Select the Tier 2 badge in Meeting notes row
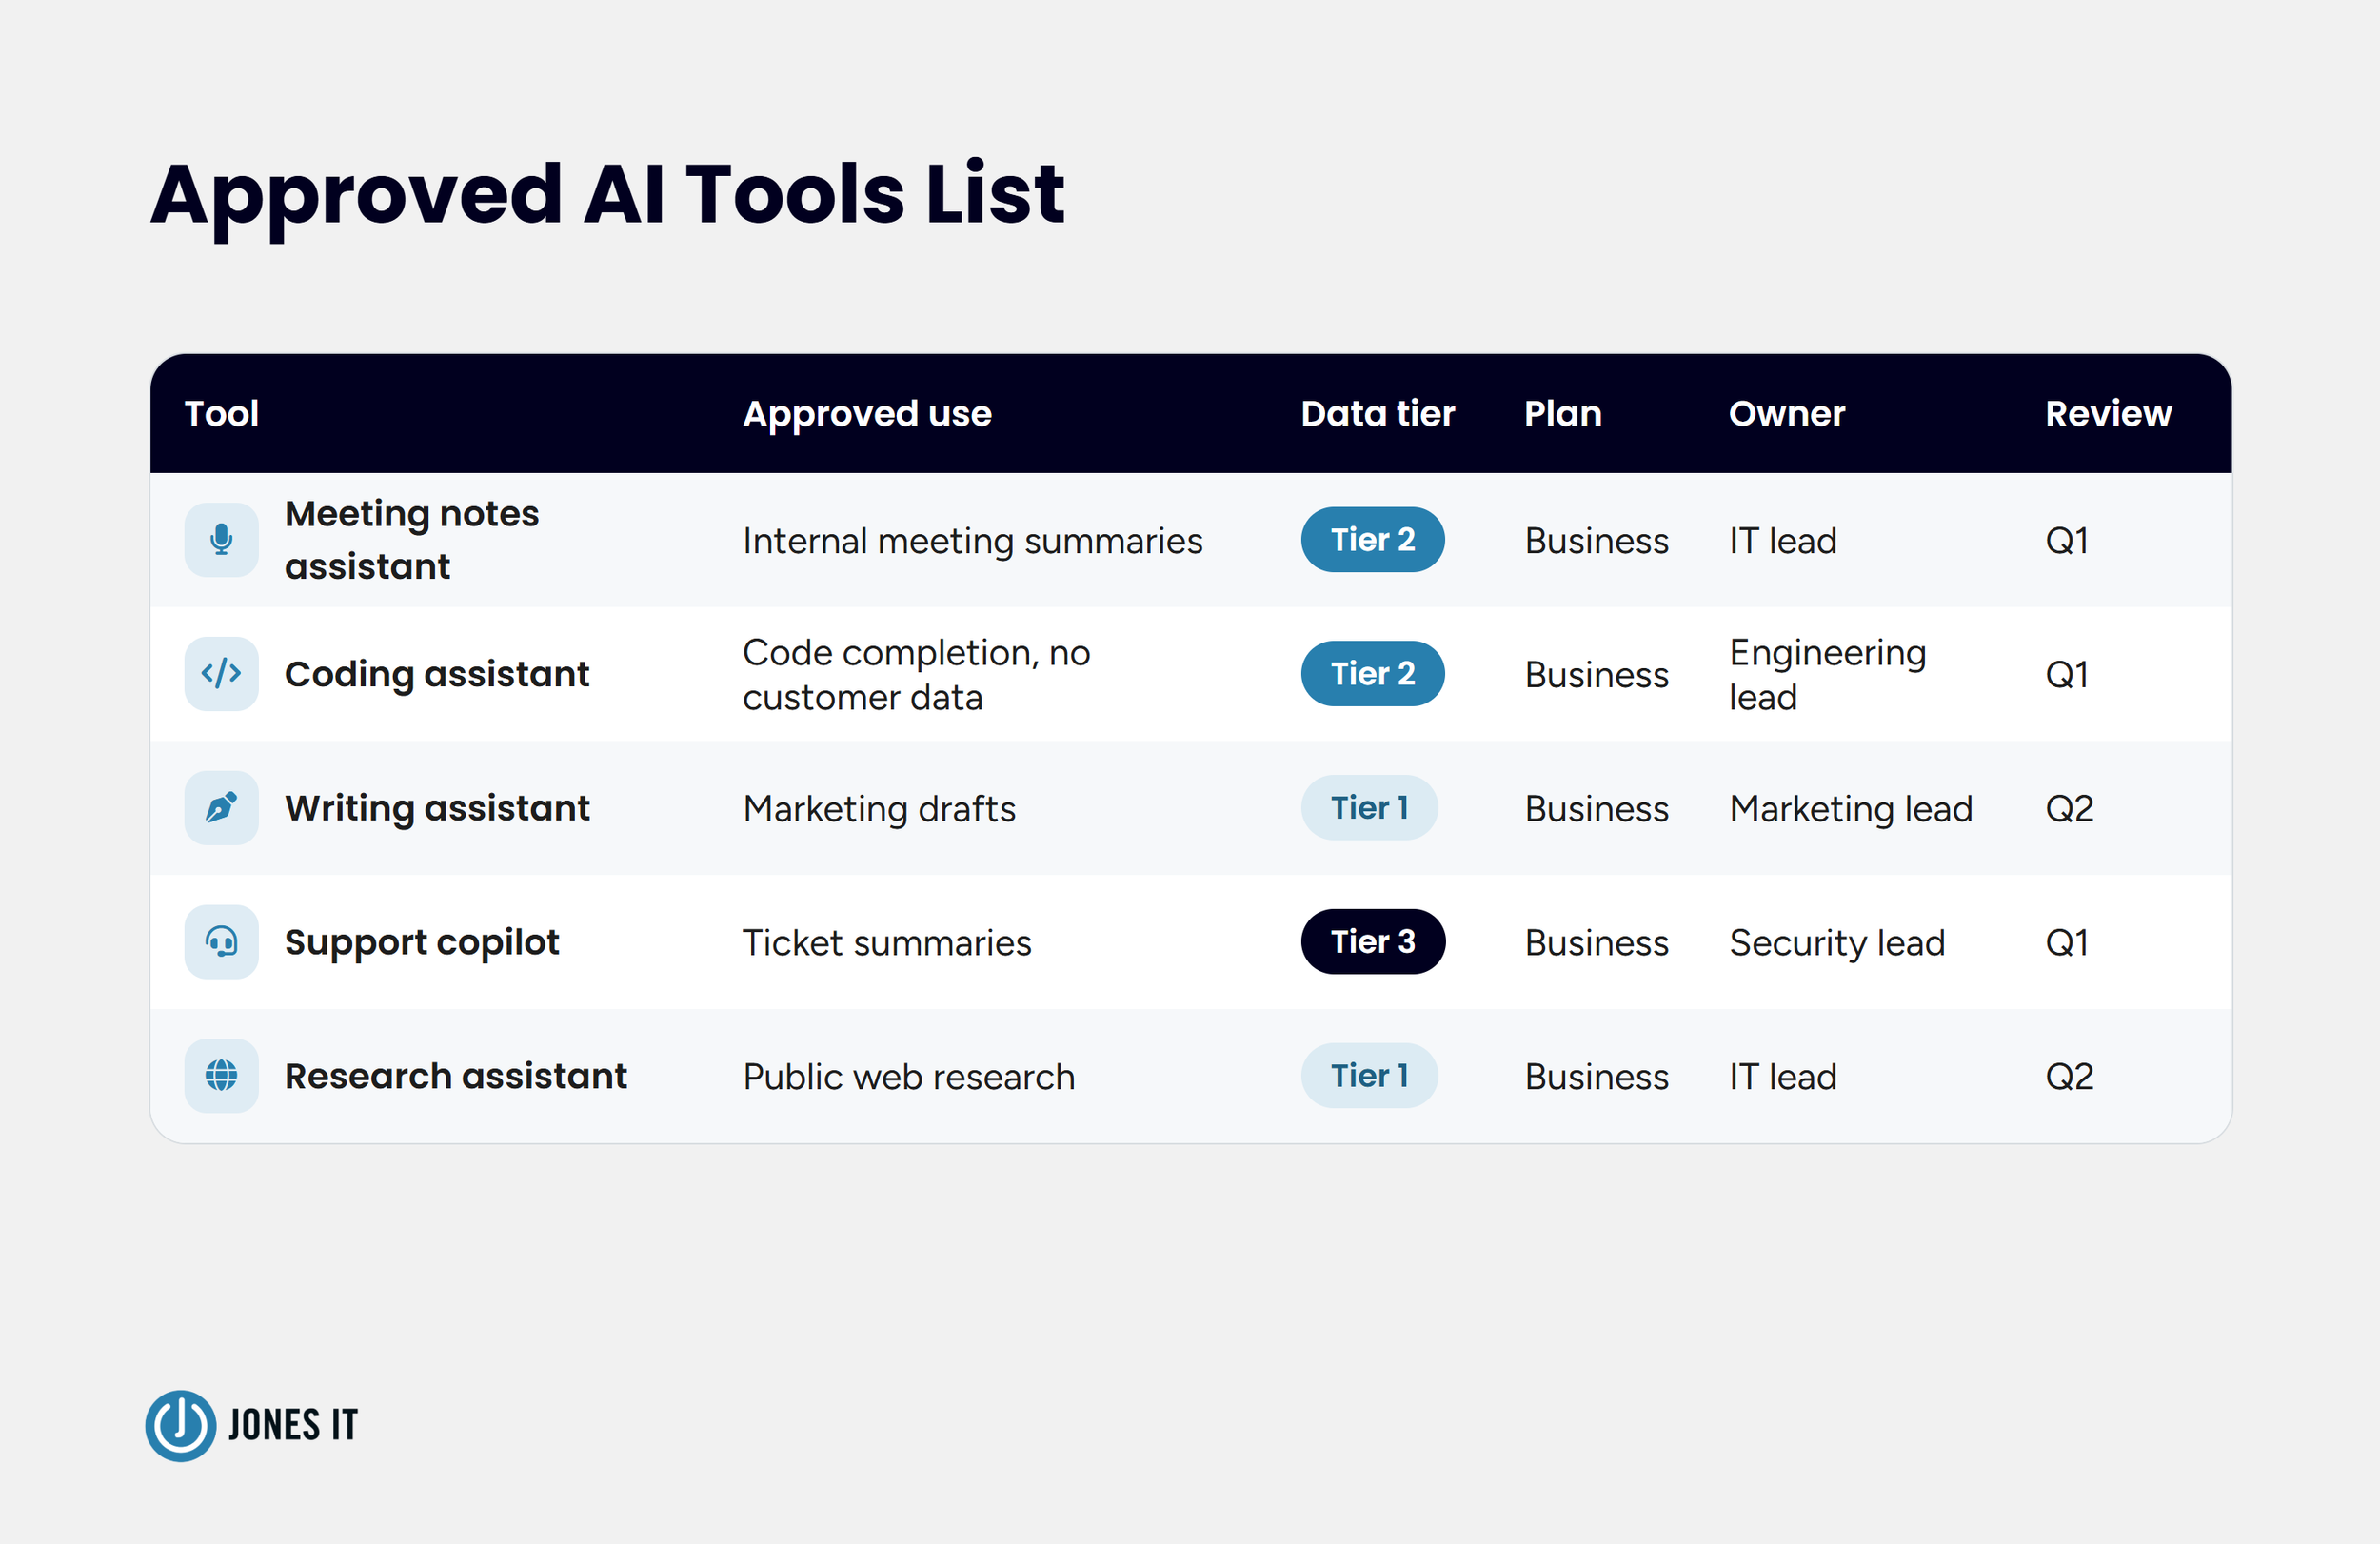This screenshot has width=2380, height=1544. coord(1372,540)
